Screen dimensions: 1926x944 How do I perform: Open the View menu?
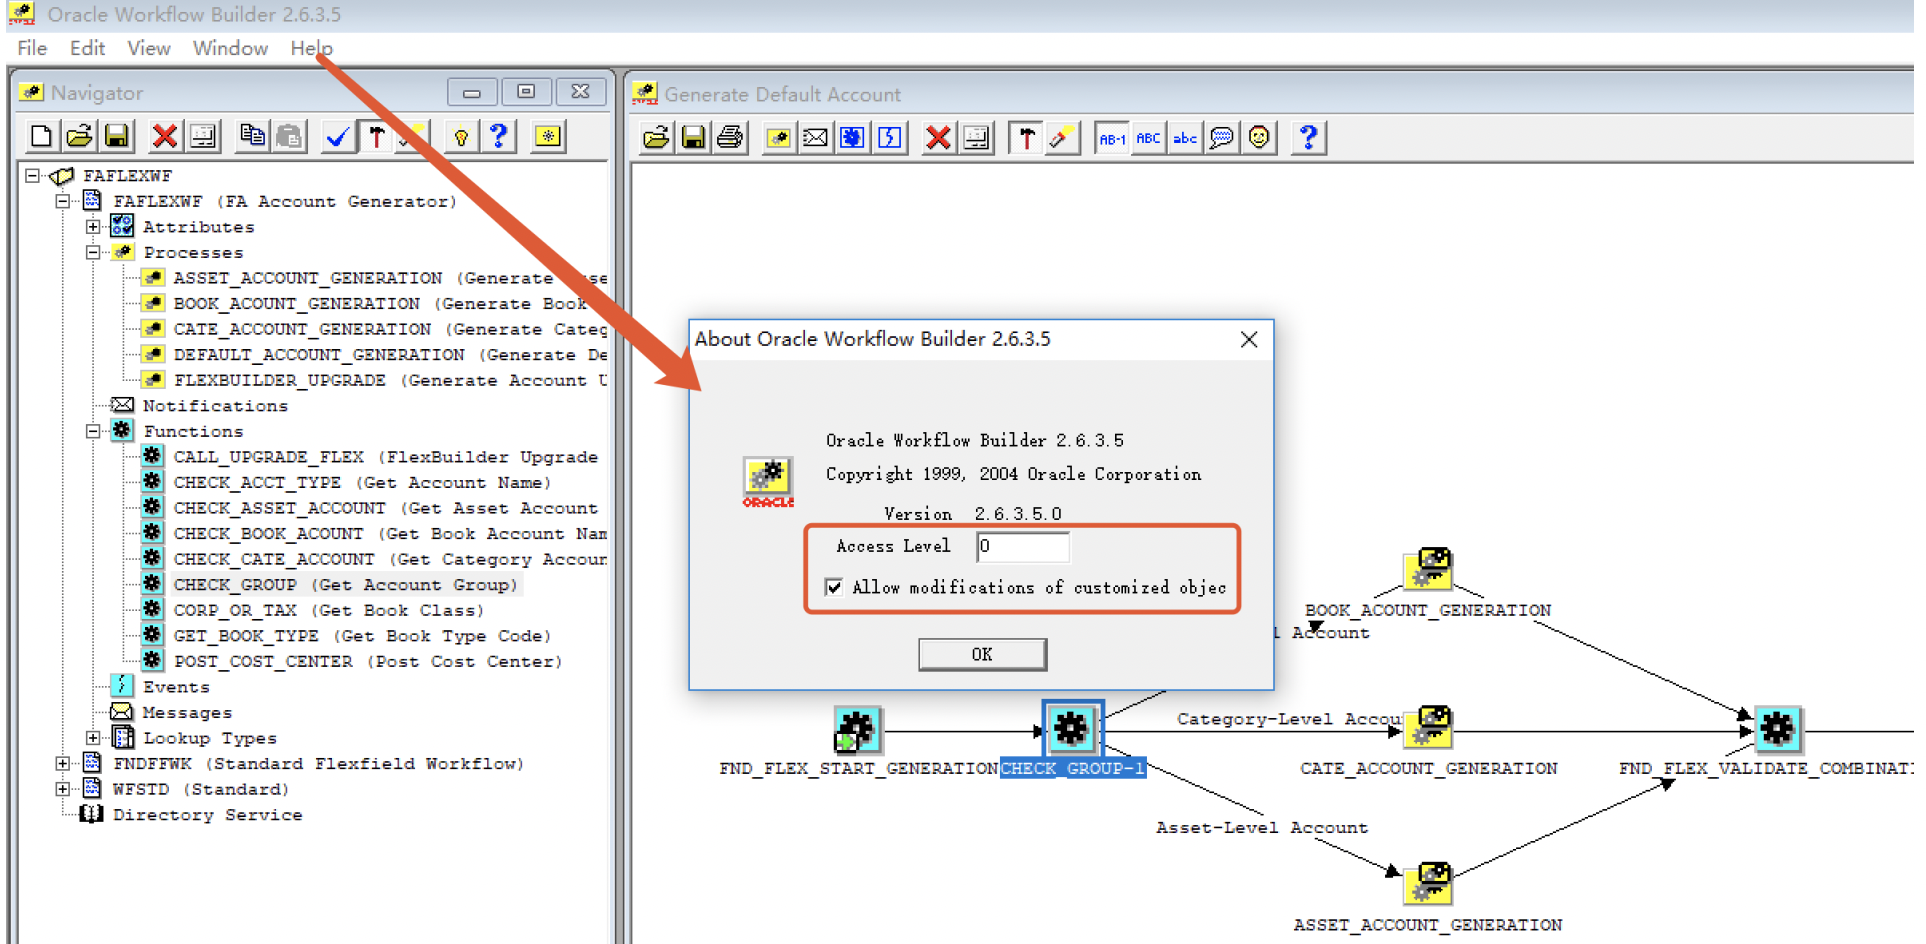149,48
